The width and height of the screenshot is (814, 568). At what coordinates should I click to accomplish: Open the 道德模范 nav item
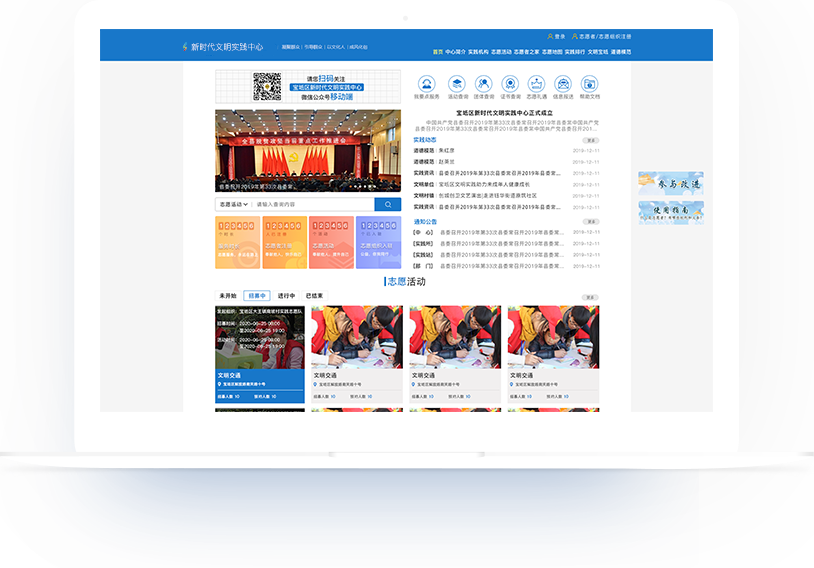tap(621, 52)
